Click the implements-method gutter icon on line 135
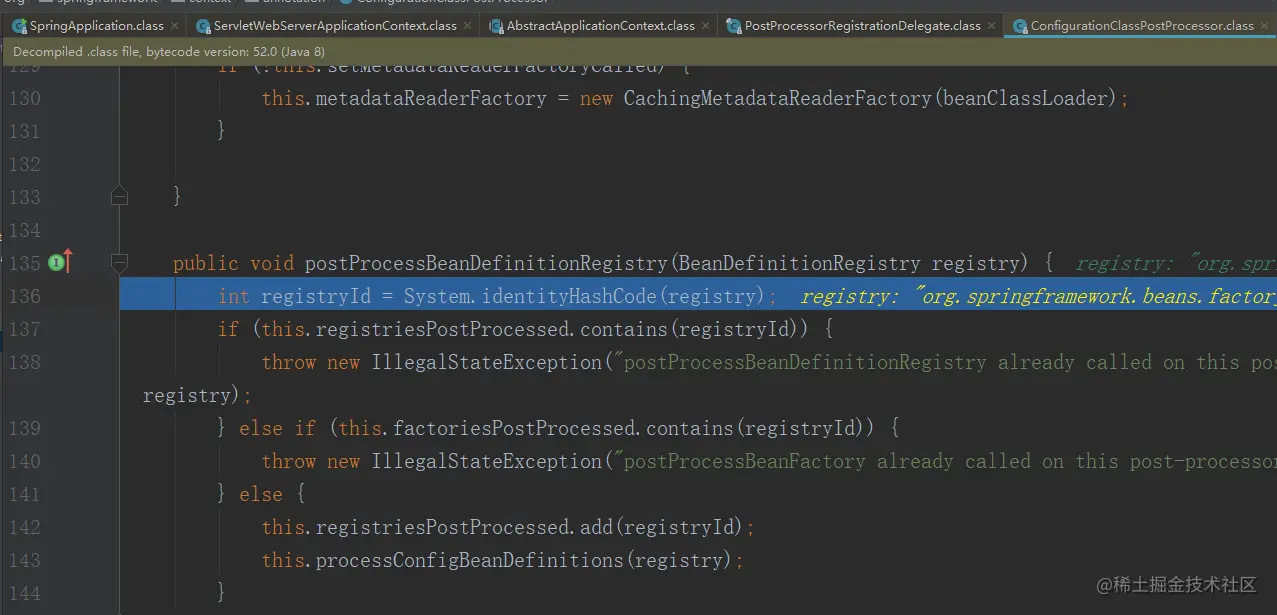 [x=60, y=263]
